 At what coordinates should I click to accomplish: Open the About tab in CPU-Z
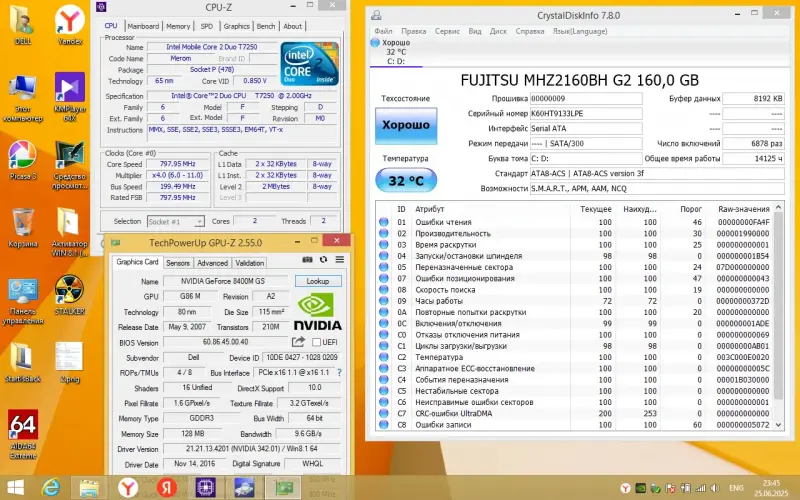[x=292, y=26]
